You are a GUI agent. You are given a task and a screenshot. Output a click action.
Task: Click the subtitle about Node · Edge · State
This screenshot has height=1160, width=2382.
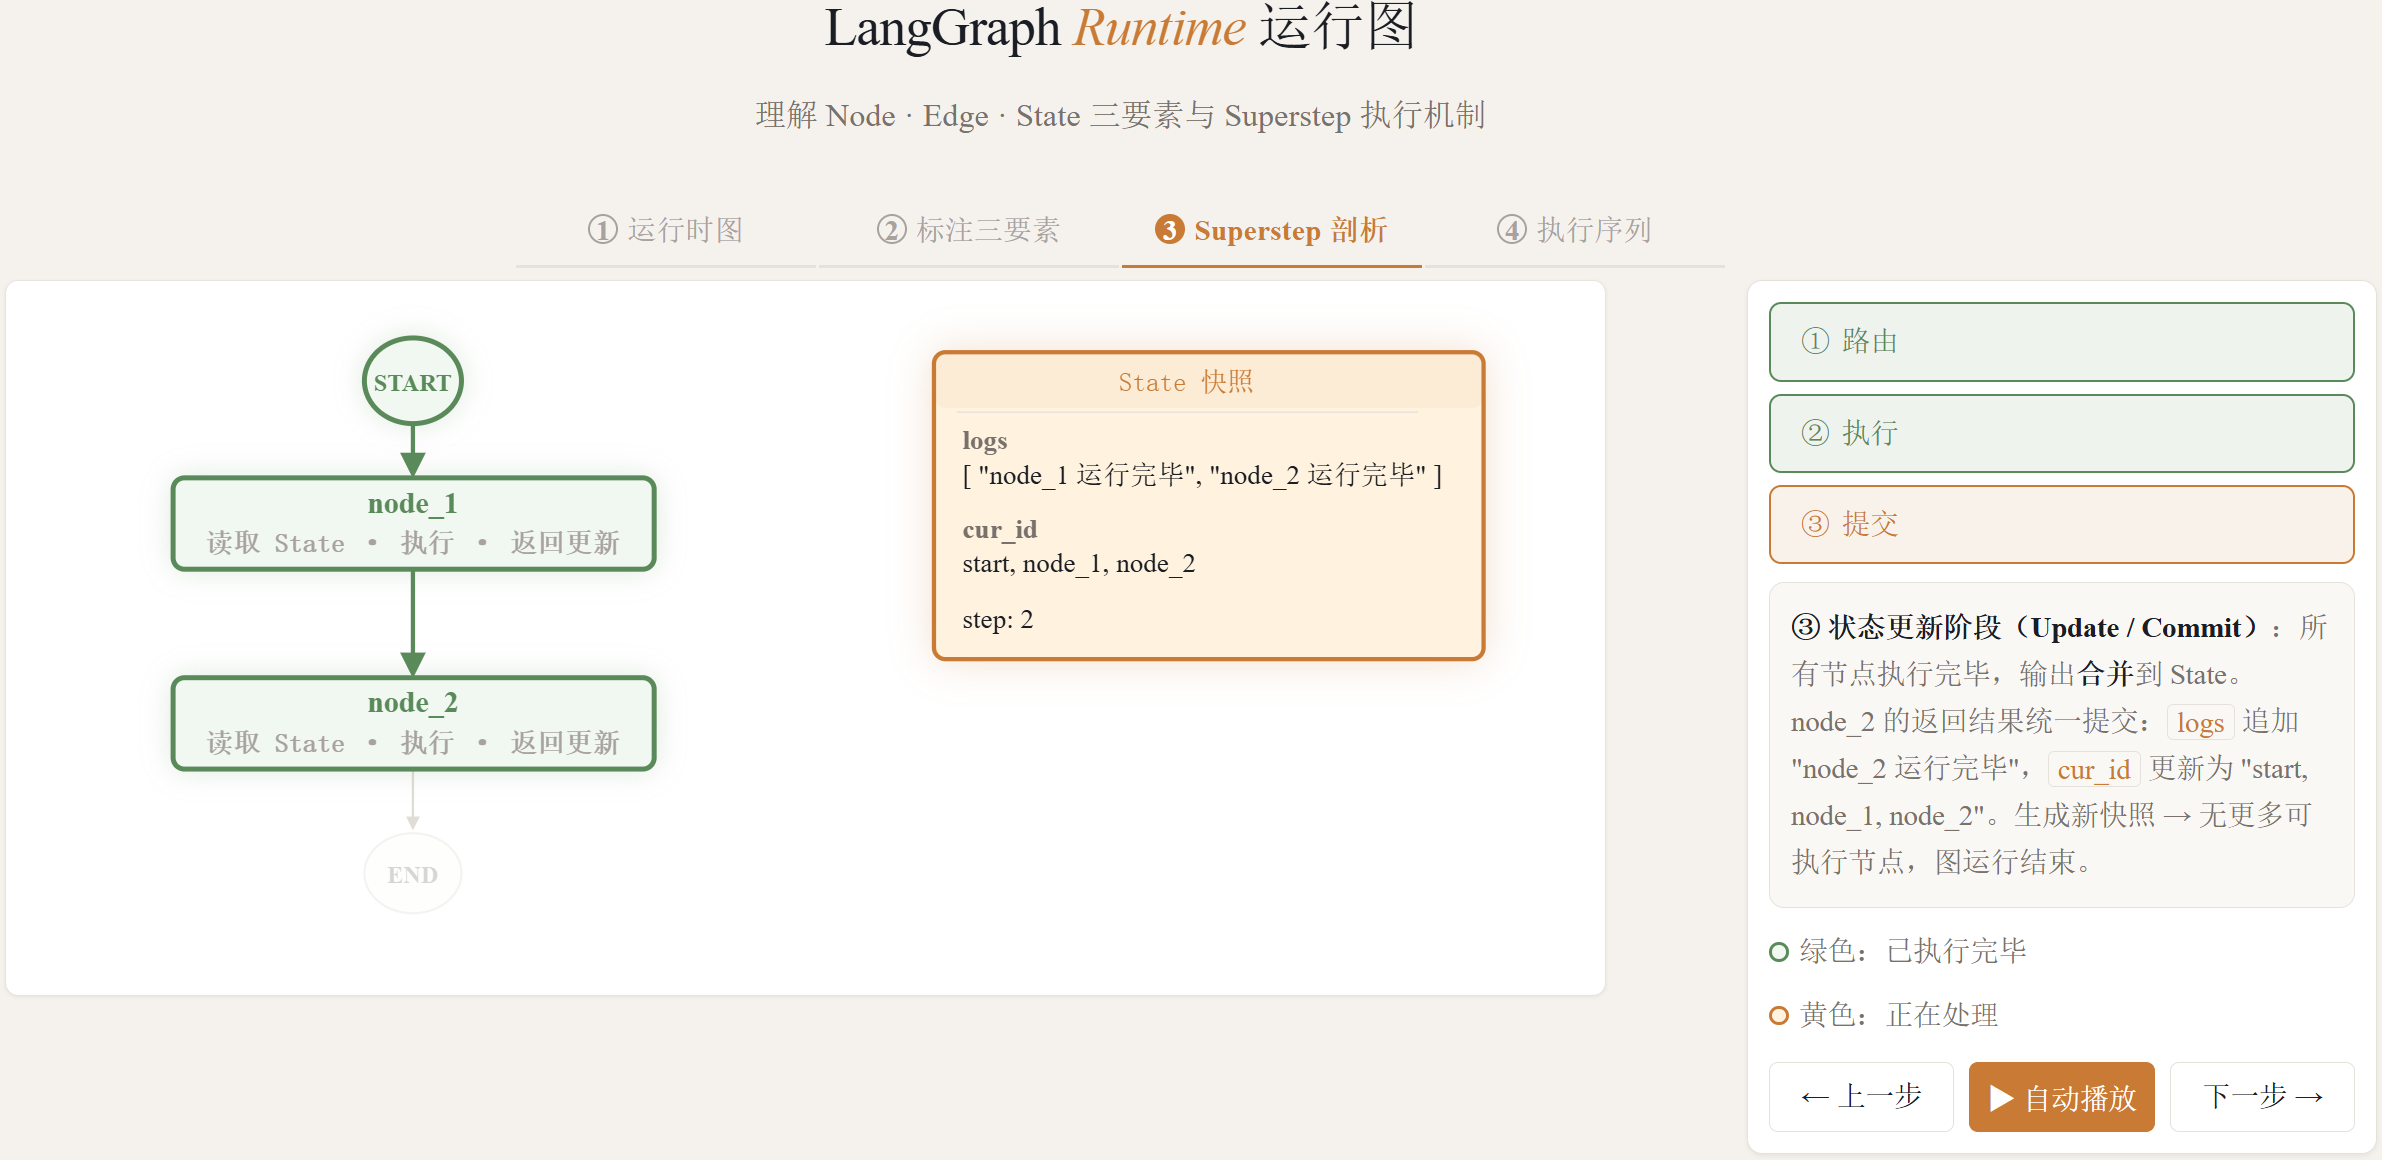pyautogui.click(x=1120, y=116)
